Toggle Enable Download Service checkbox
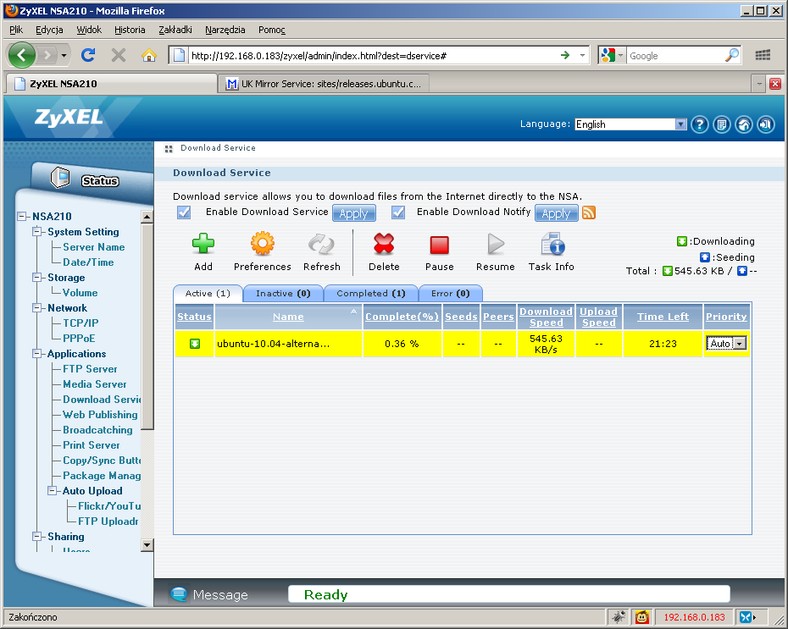 (184, 212)
